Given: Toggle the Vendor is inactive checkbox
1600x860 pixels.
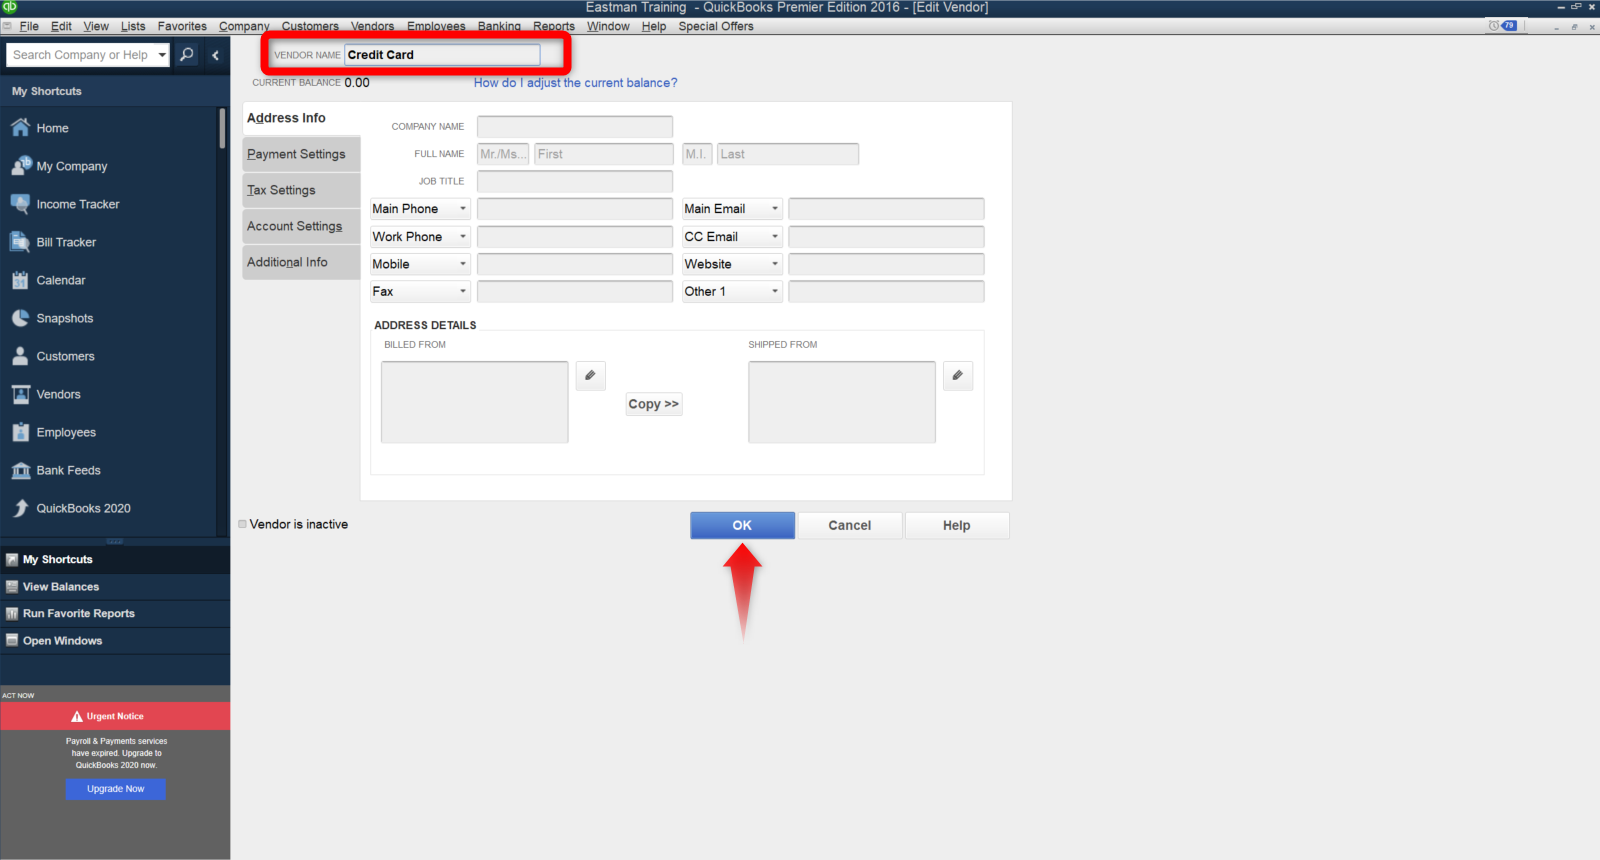Looking at the screenshot, I should click(242, 524).
